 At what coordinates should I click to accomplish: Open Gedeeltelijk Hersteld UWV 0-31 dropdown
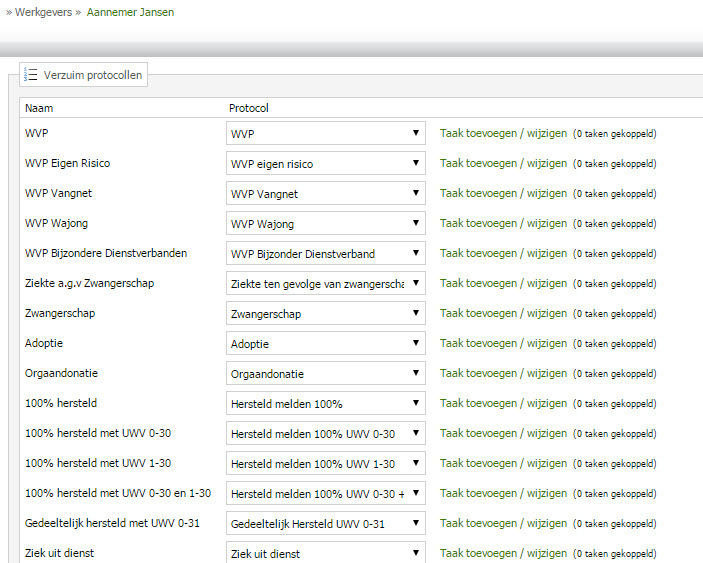[x=325, y=523]
